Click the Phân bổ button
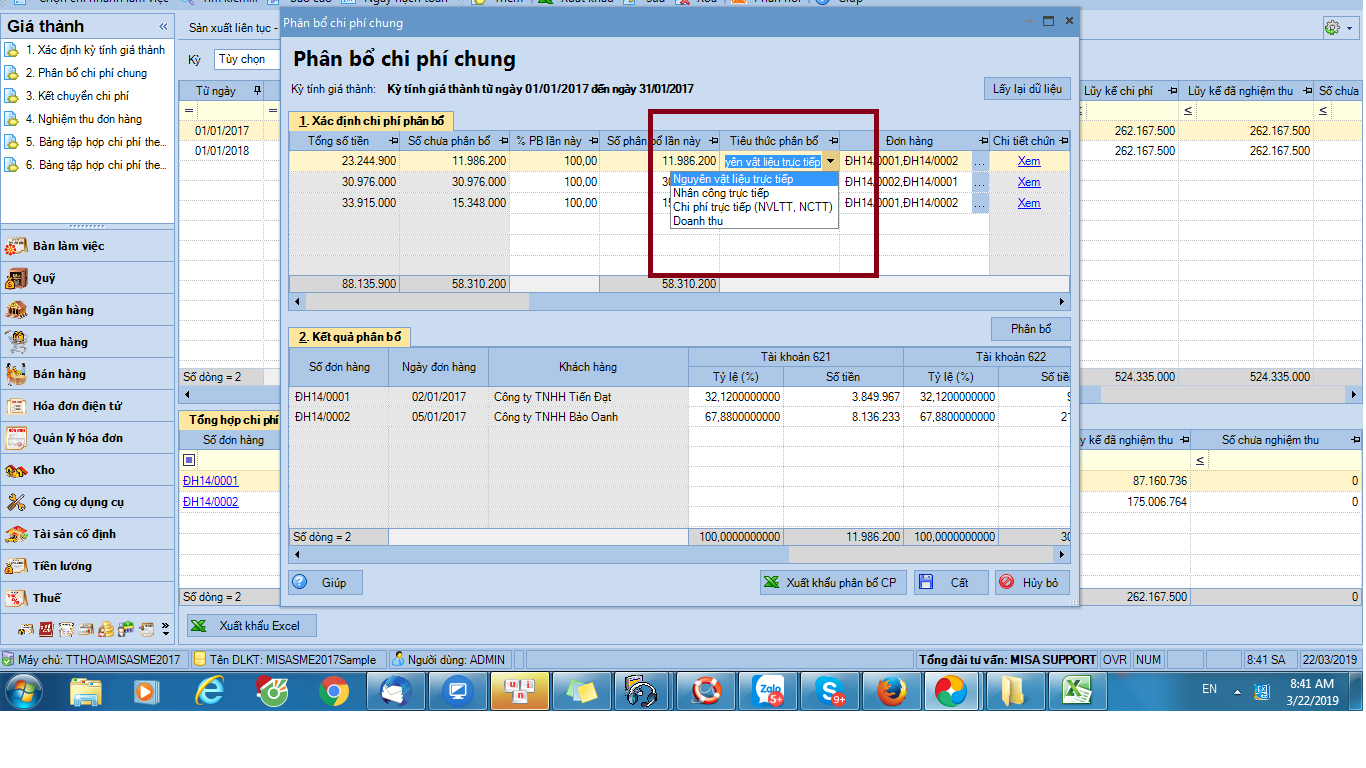The width and height of the screenshot is (1366, 768). [x=1031, y=329]
